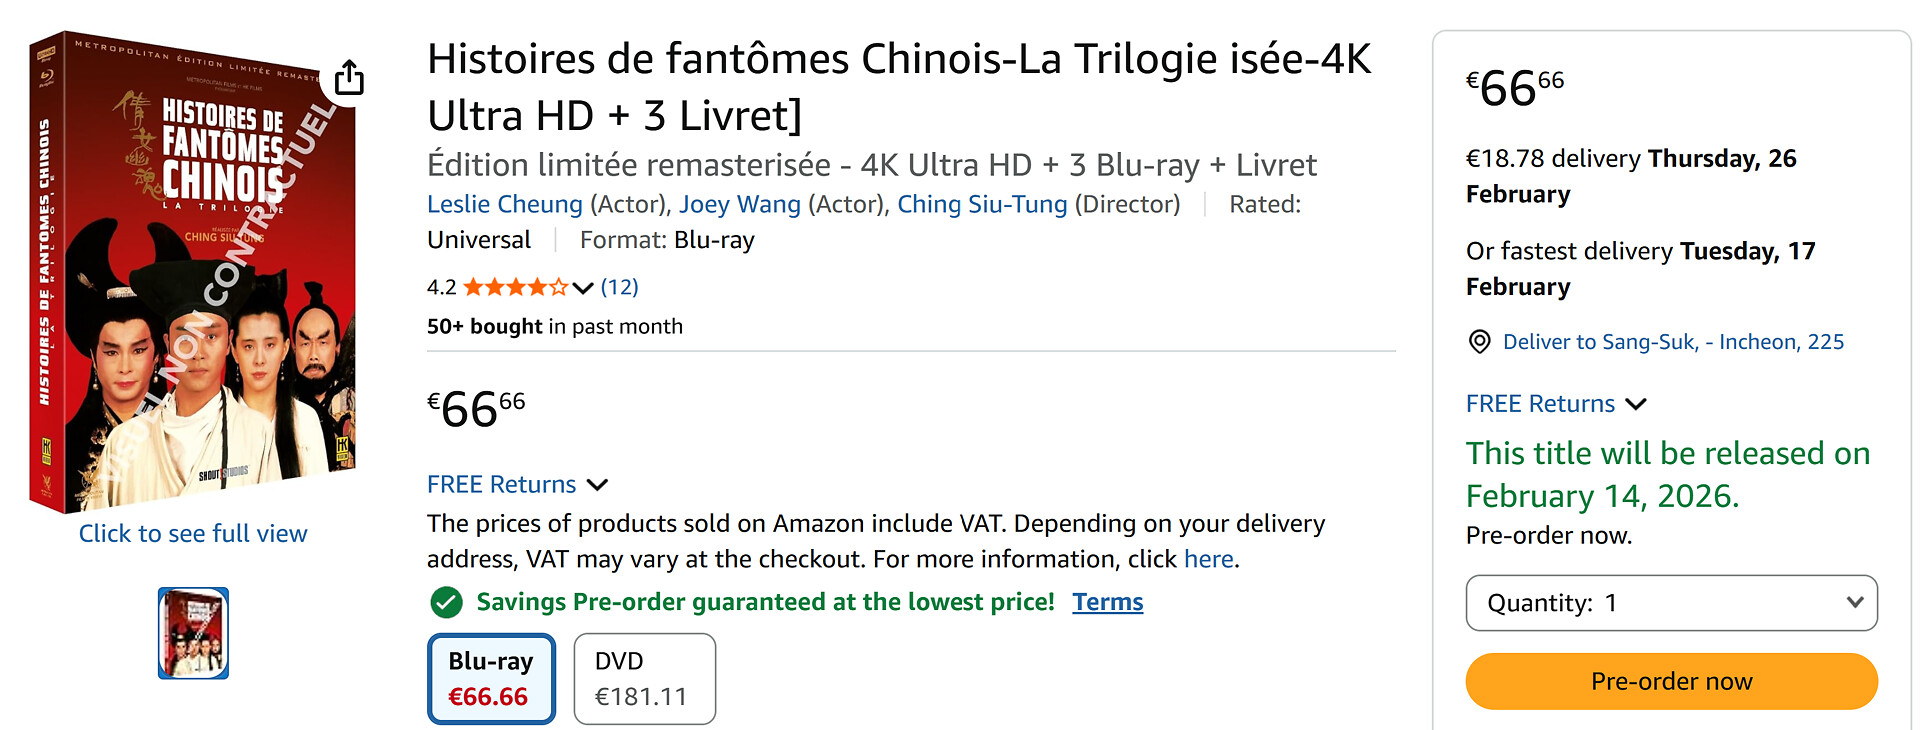Viewport: 1920px width, 730px height.
Task: Select the Blu-ray format option
Action: [x=491, y=679]
